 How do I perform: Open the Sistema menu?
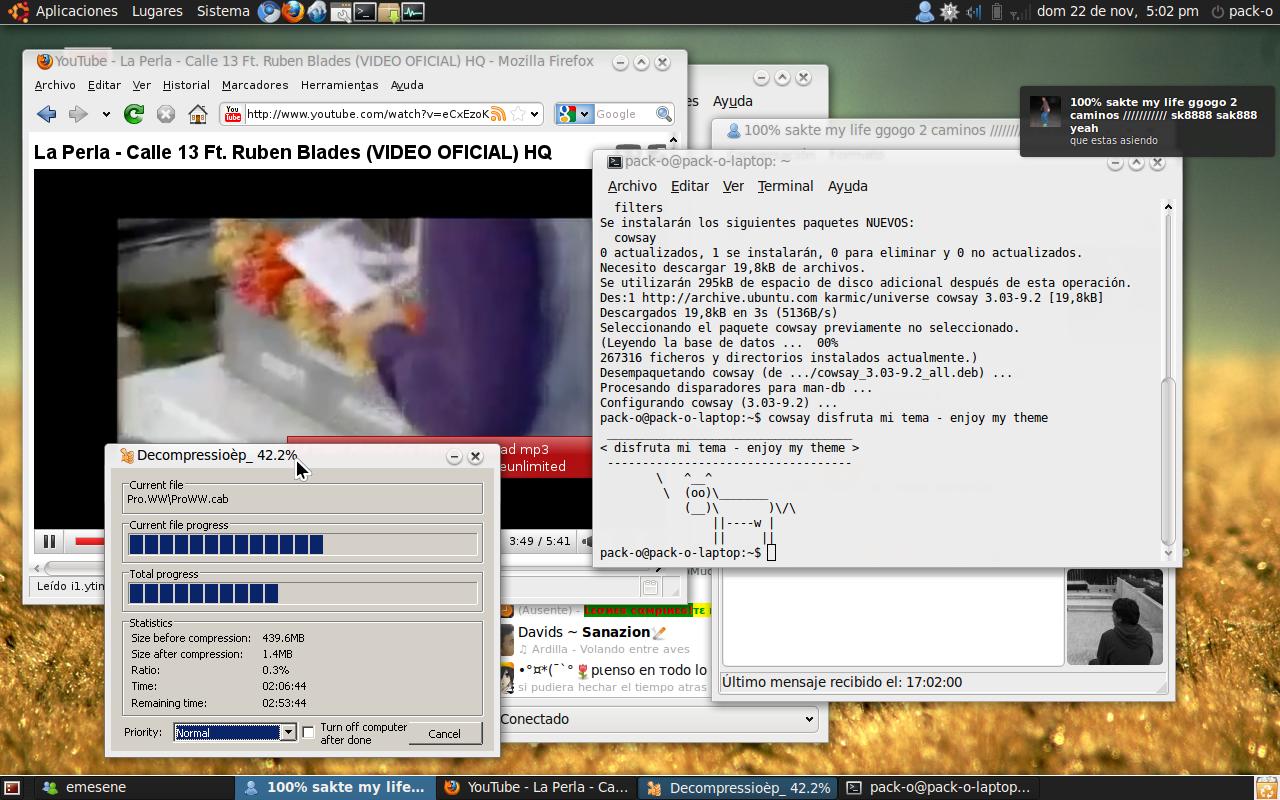(223, 11)
